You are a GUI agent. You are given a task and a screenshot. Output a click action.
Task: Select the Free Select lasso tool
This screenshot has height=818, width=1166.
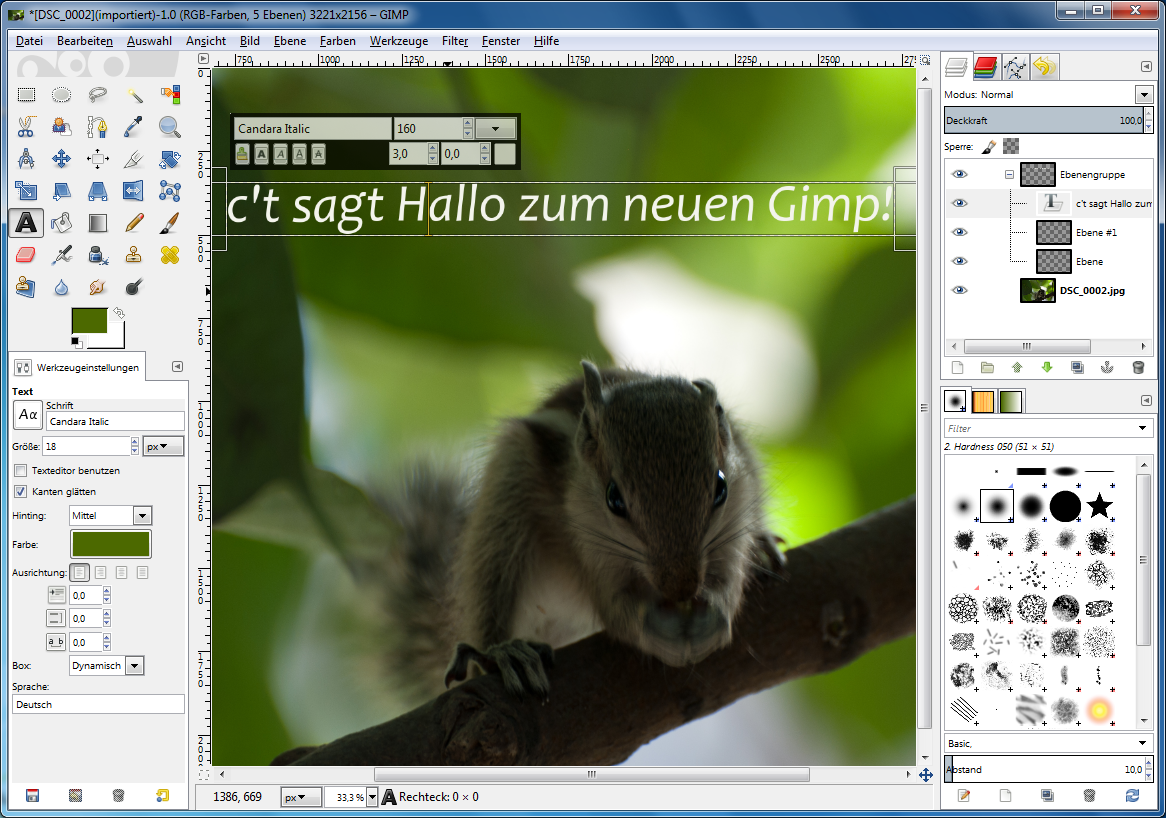[x=97, y=94]
